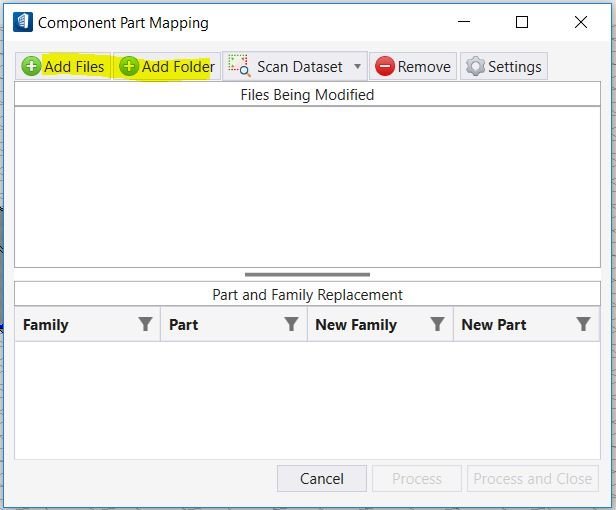Click the greyed-out Process button

coord(417,479)
